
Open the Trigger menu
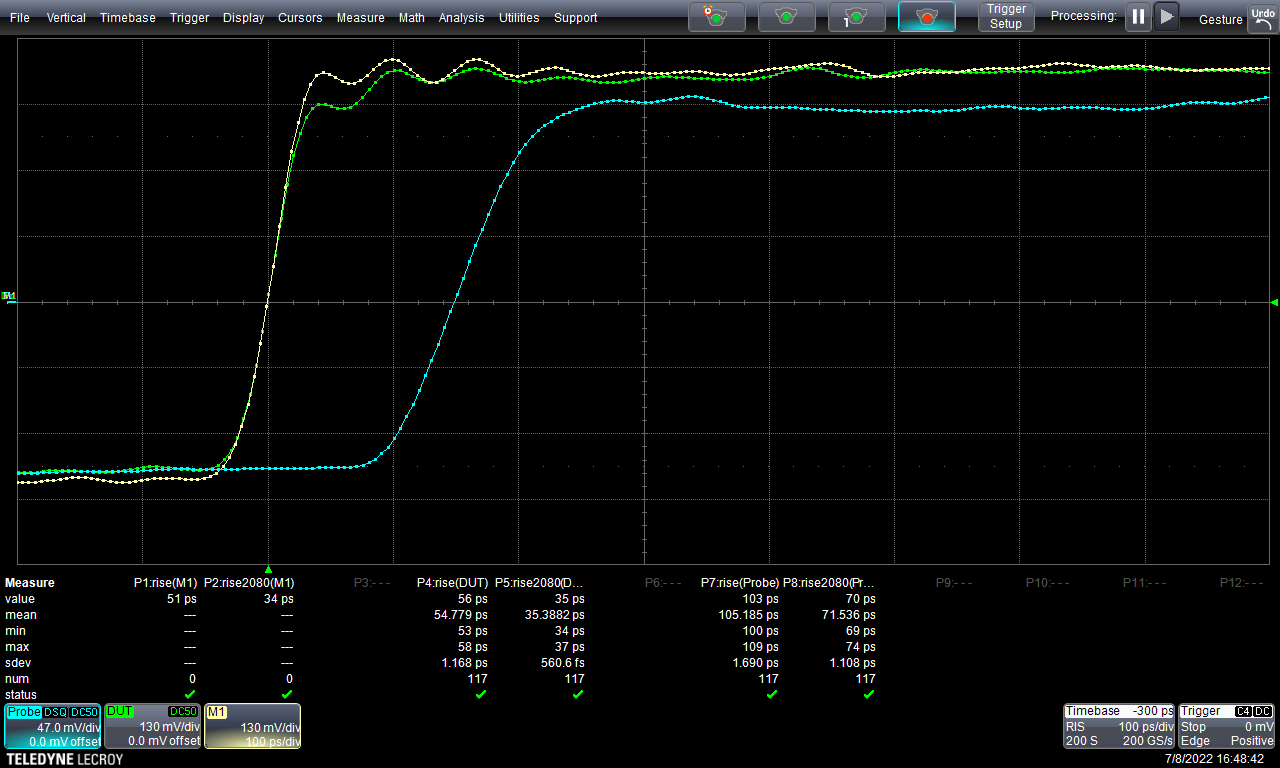click(x=190, y=18)
